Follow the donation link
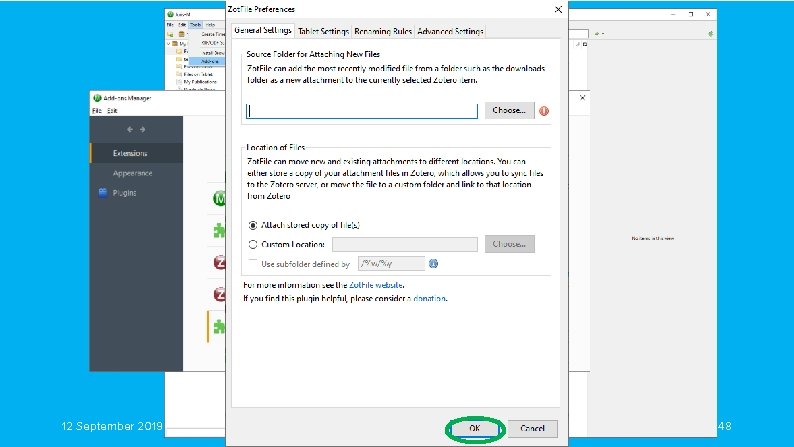The image size is (794, 447). point(429,298)
